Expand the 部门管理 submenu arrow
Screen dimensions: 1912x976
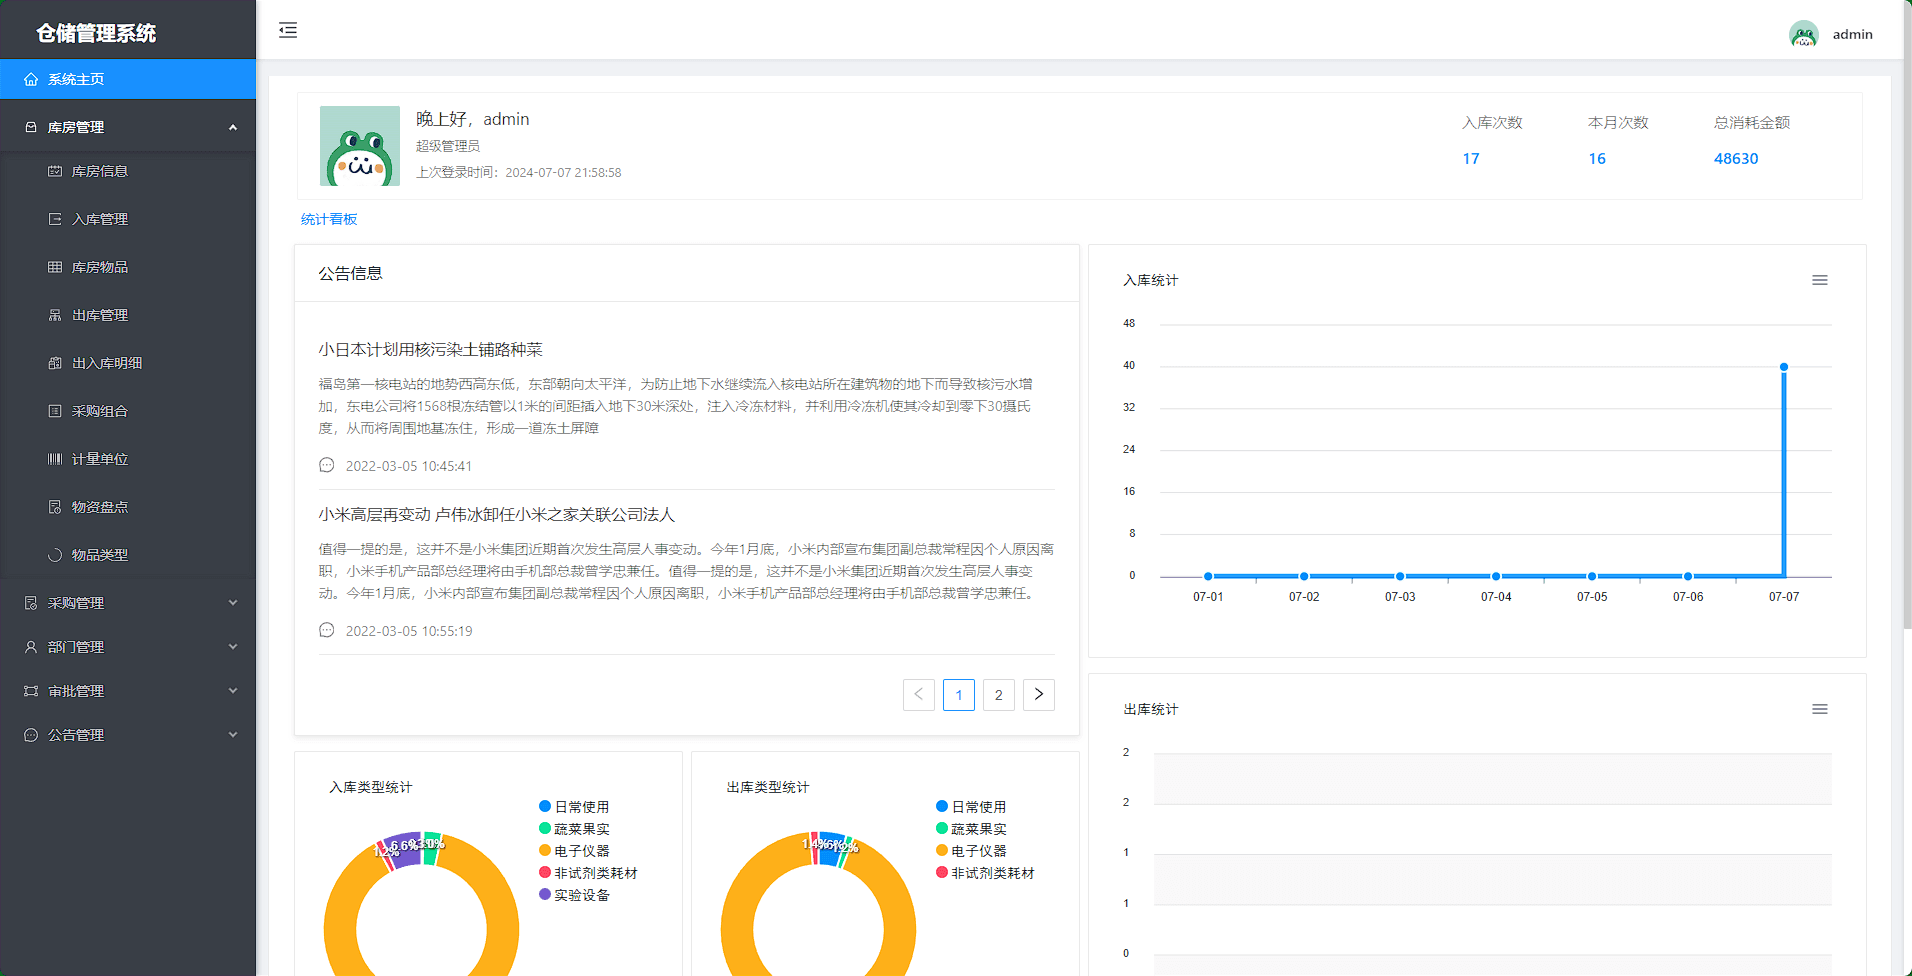(233, 647)
